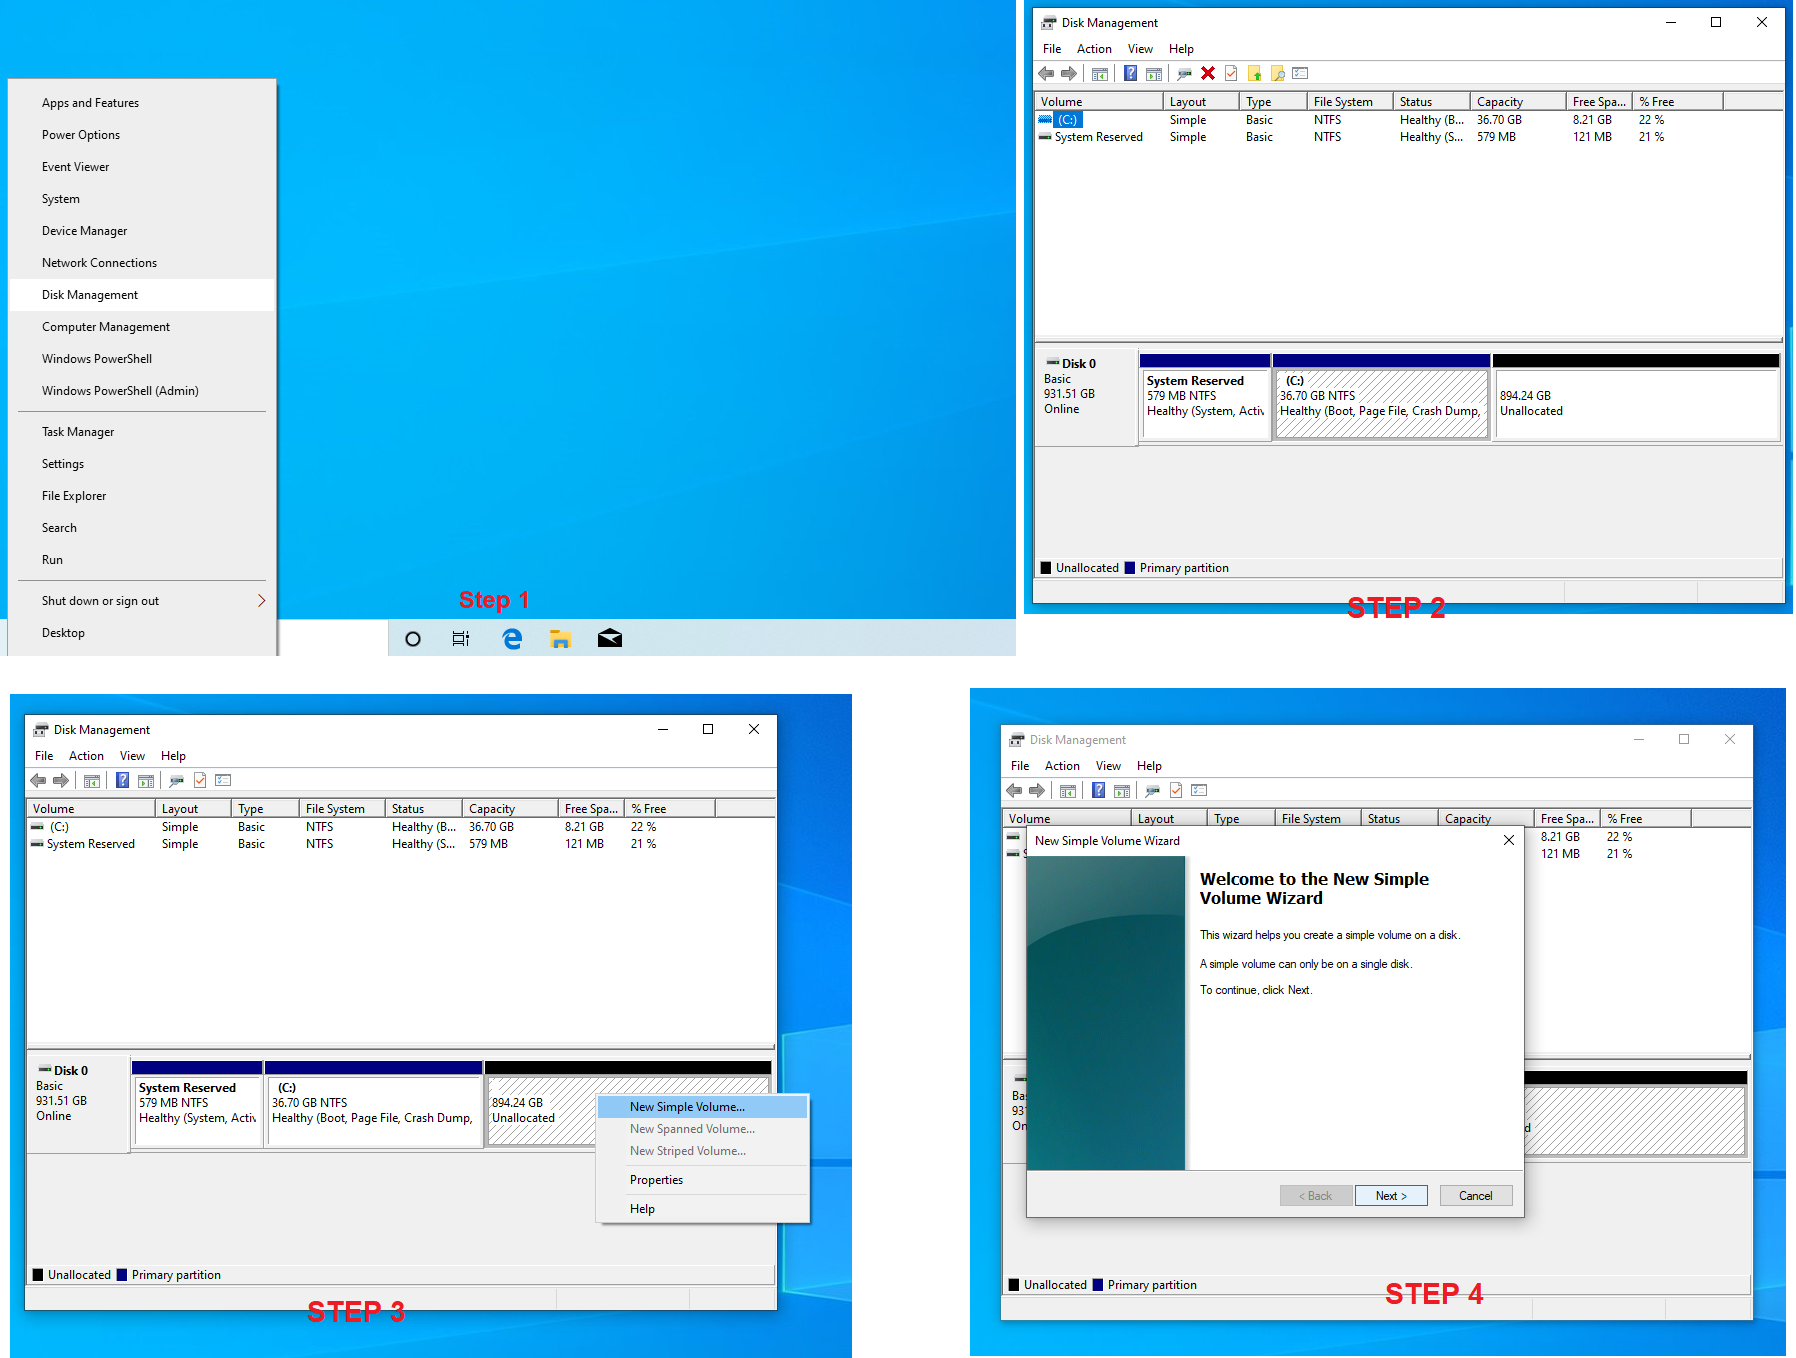This screenshot has height=1358, width=1796.
Task: Click the Cortana circle icon on the taskbar
Action: coord(412,638)
